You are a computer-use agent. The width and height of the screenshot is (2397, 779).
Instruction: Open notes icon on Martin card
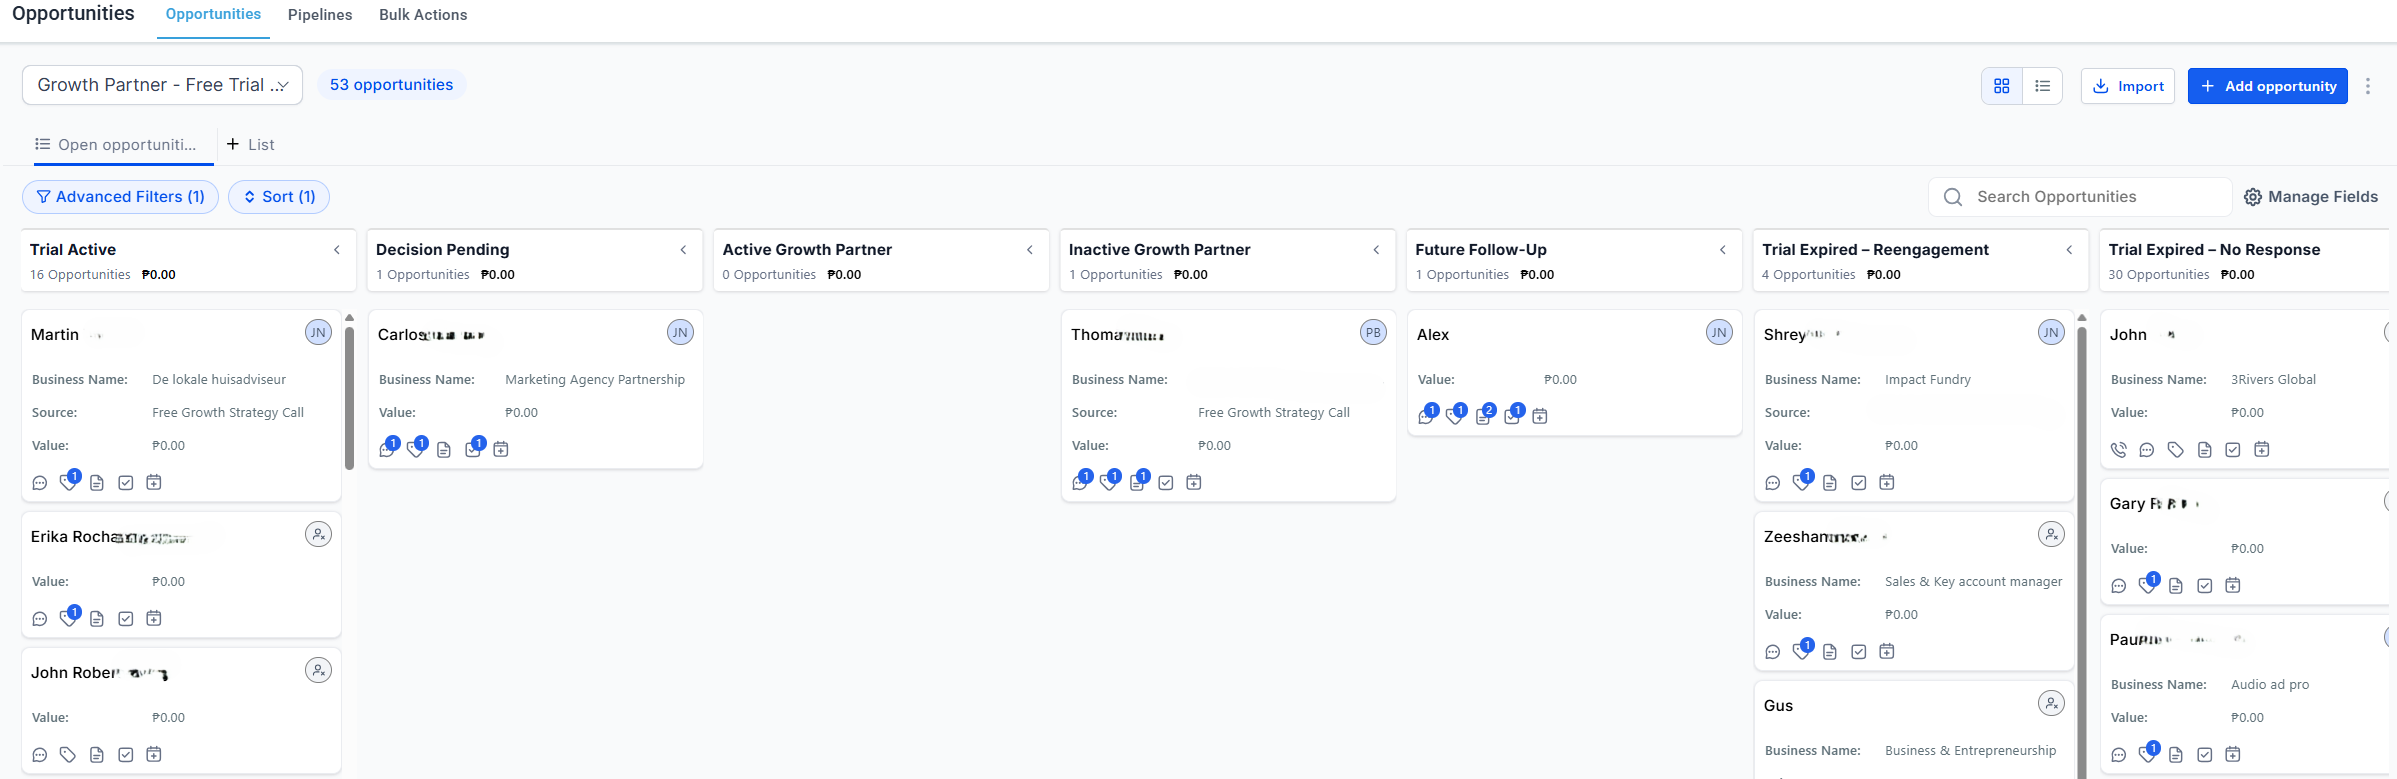(97, 483)
